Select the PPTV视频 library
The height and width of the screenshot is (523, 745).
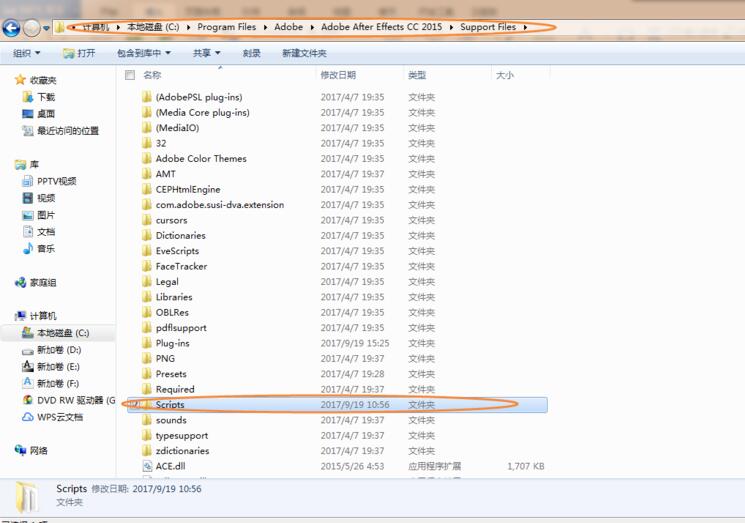[x=57, y=181]
